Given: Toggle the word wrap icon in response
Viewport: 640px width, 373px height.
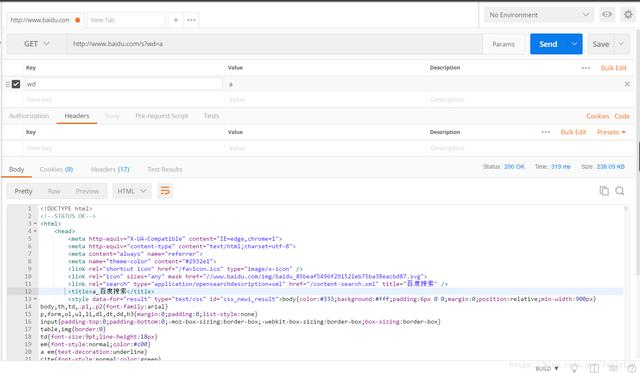Looking at the screenshot, I should [x=165, y=191].
